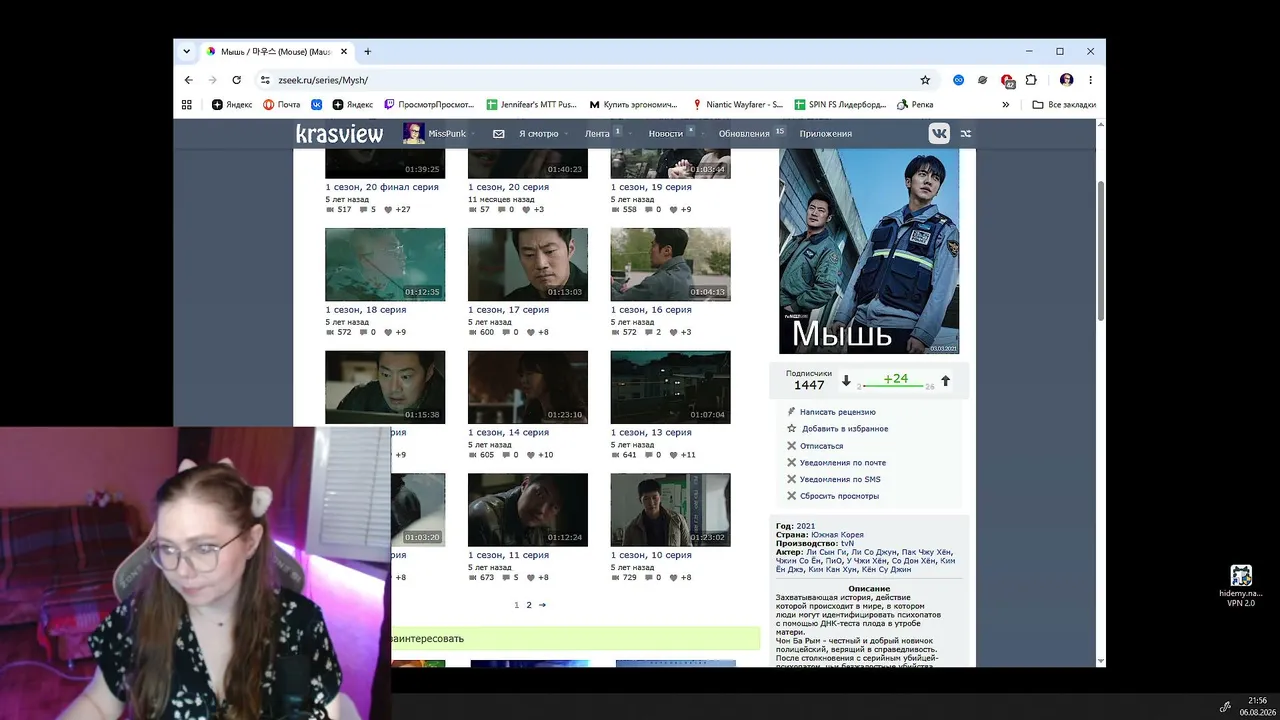
Task: Click the browser back arrow
Action: [x=189, y=80]
